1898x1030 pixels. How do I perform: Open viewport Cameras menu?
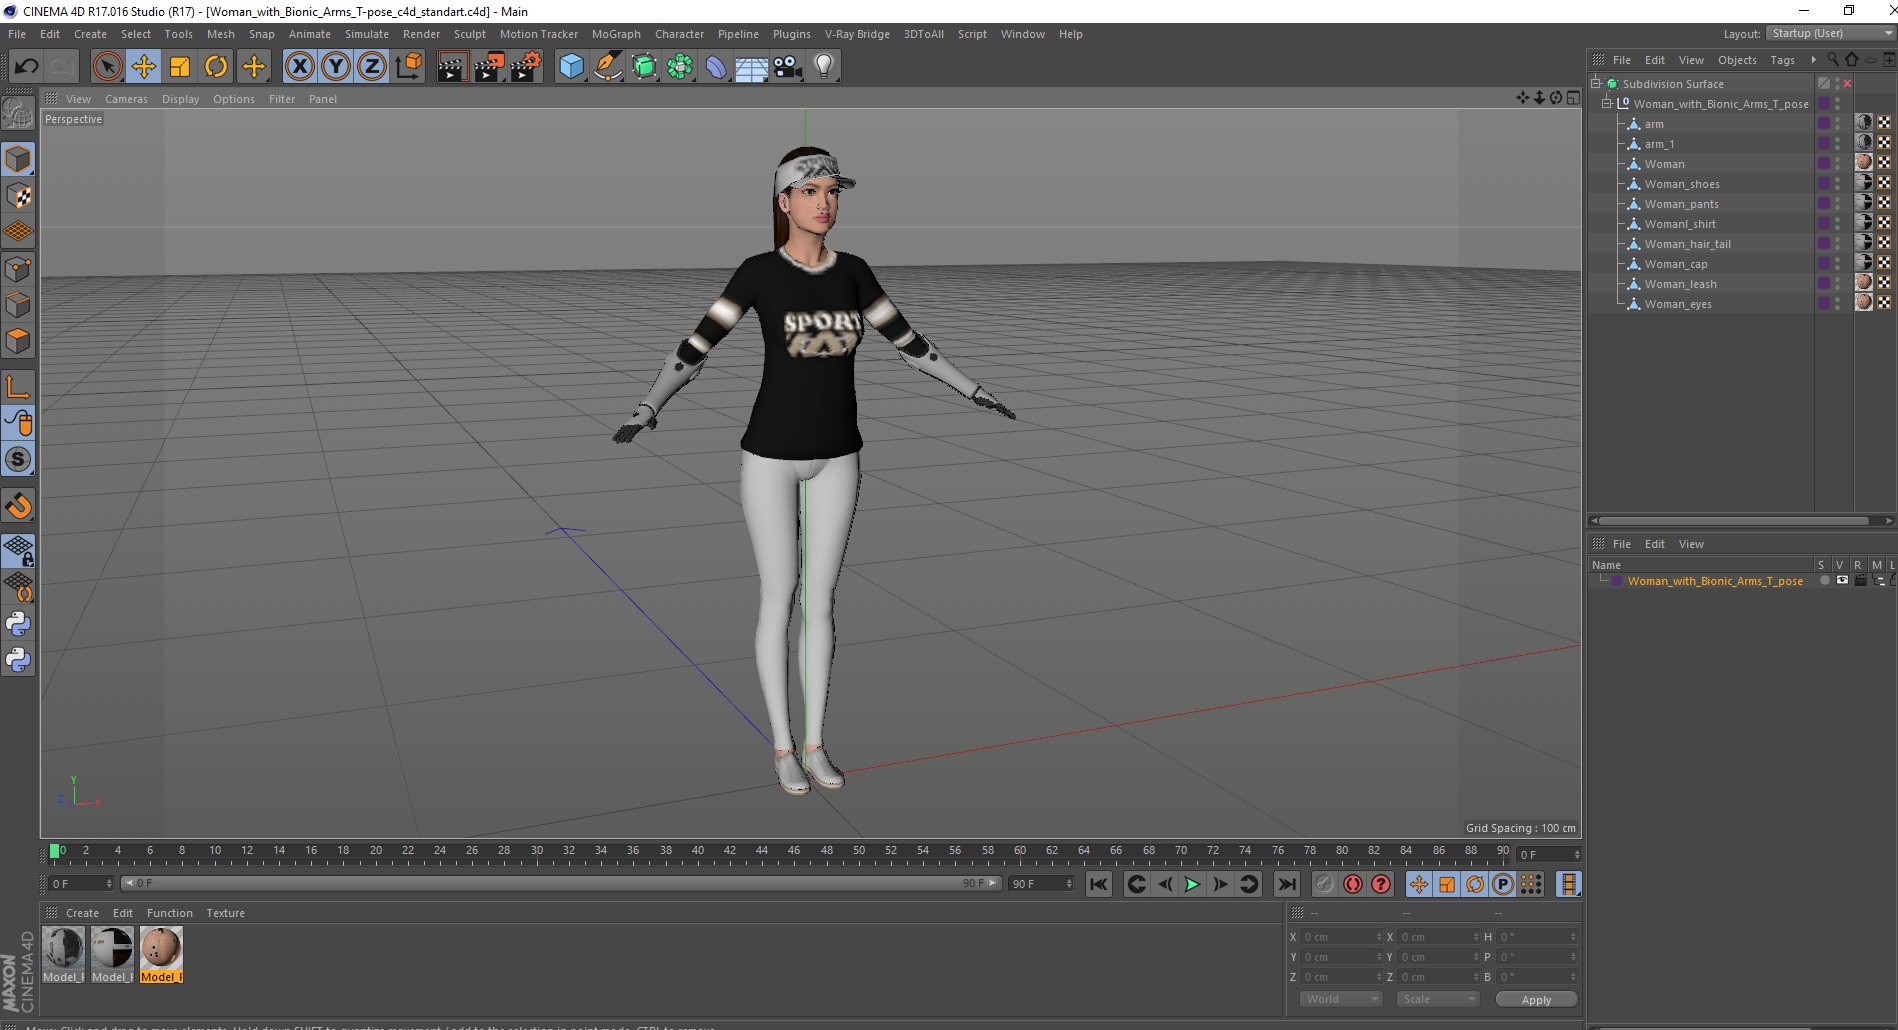point(126,99)
